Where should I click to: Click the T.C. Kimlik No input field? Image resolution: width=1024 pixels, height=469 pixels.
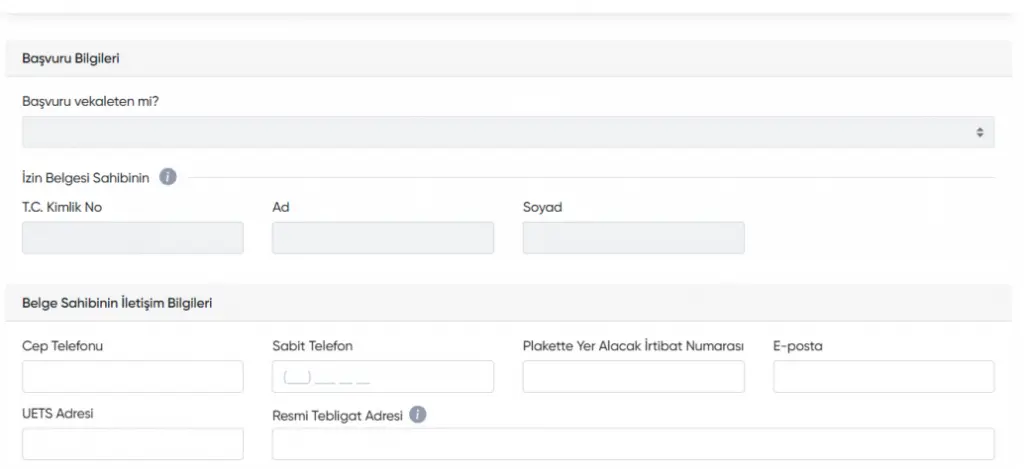pos(132,238)
